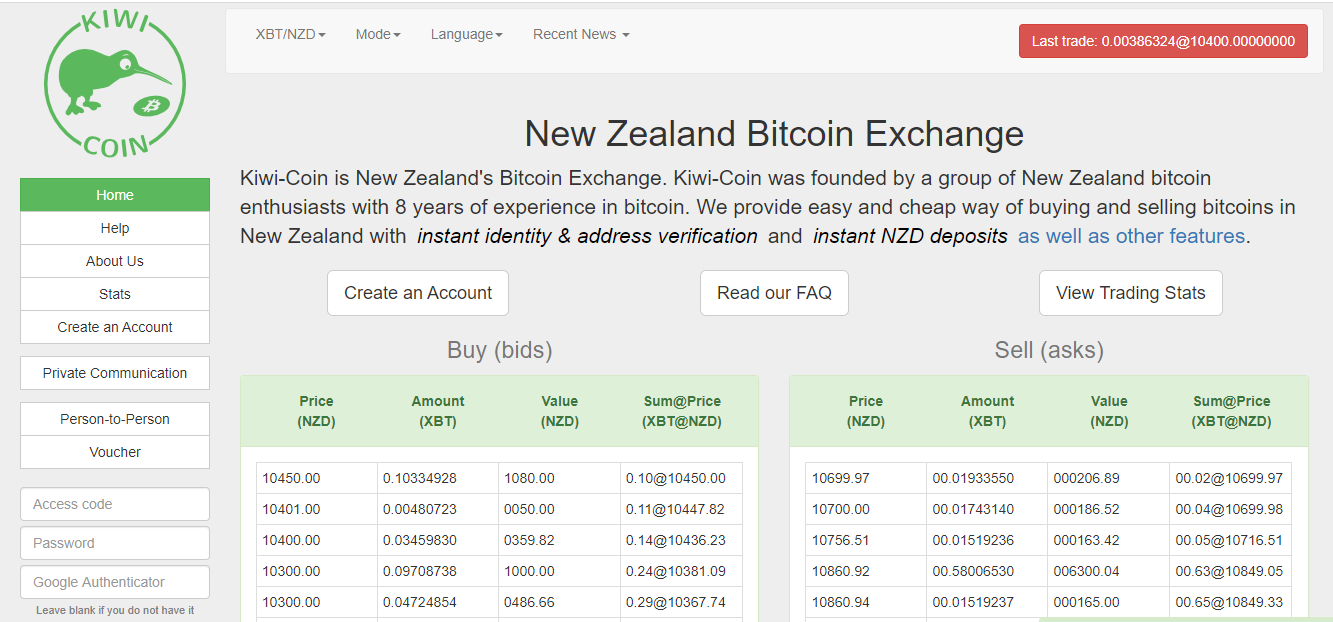Viewport: 1333px width, 622px height.
Task: Open the Language dropdown
Action: point(467,34)
